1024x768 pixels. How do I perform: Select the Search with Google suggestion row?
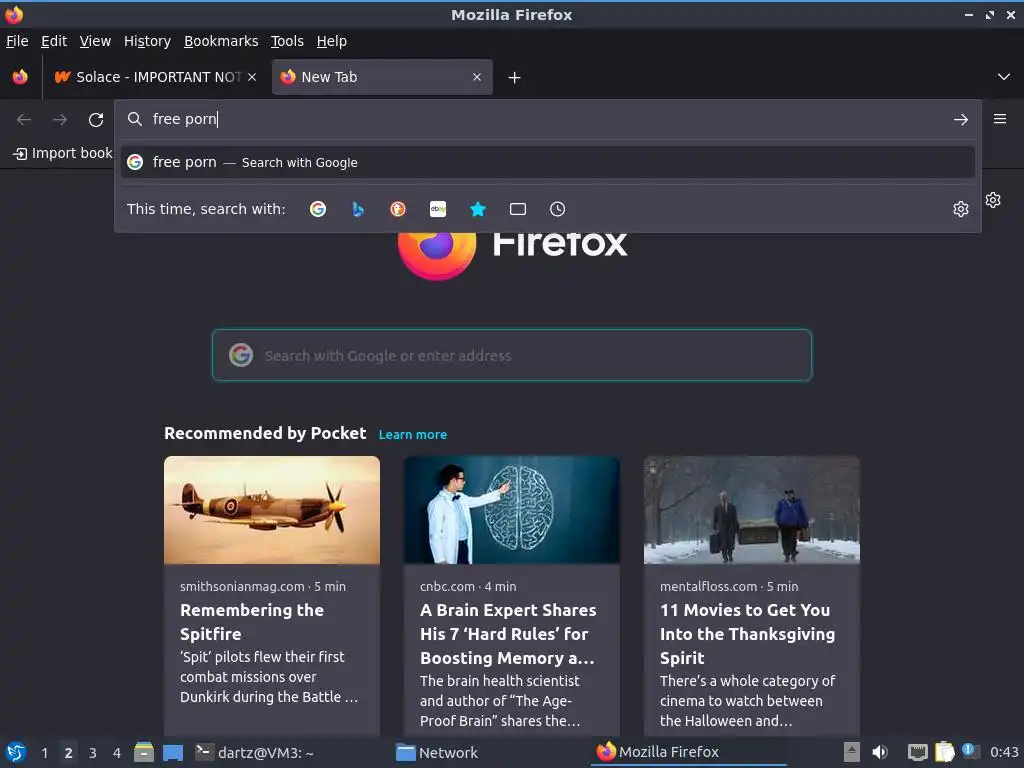tap(547, 162)
